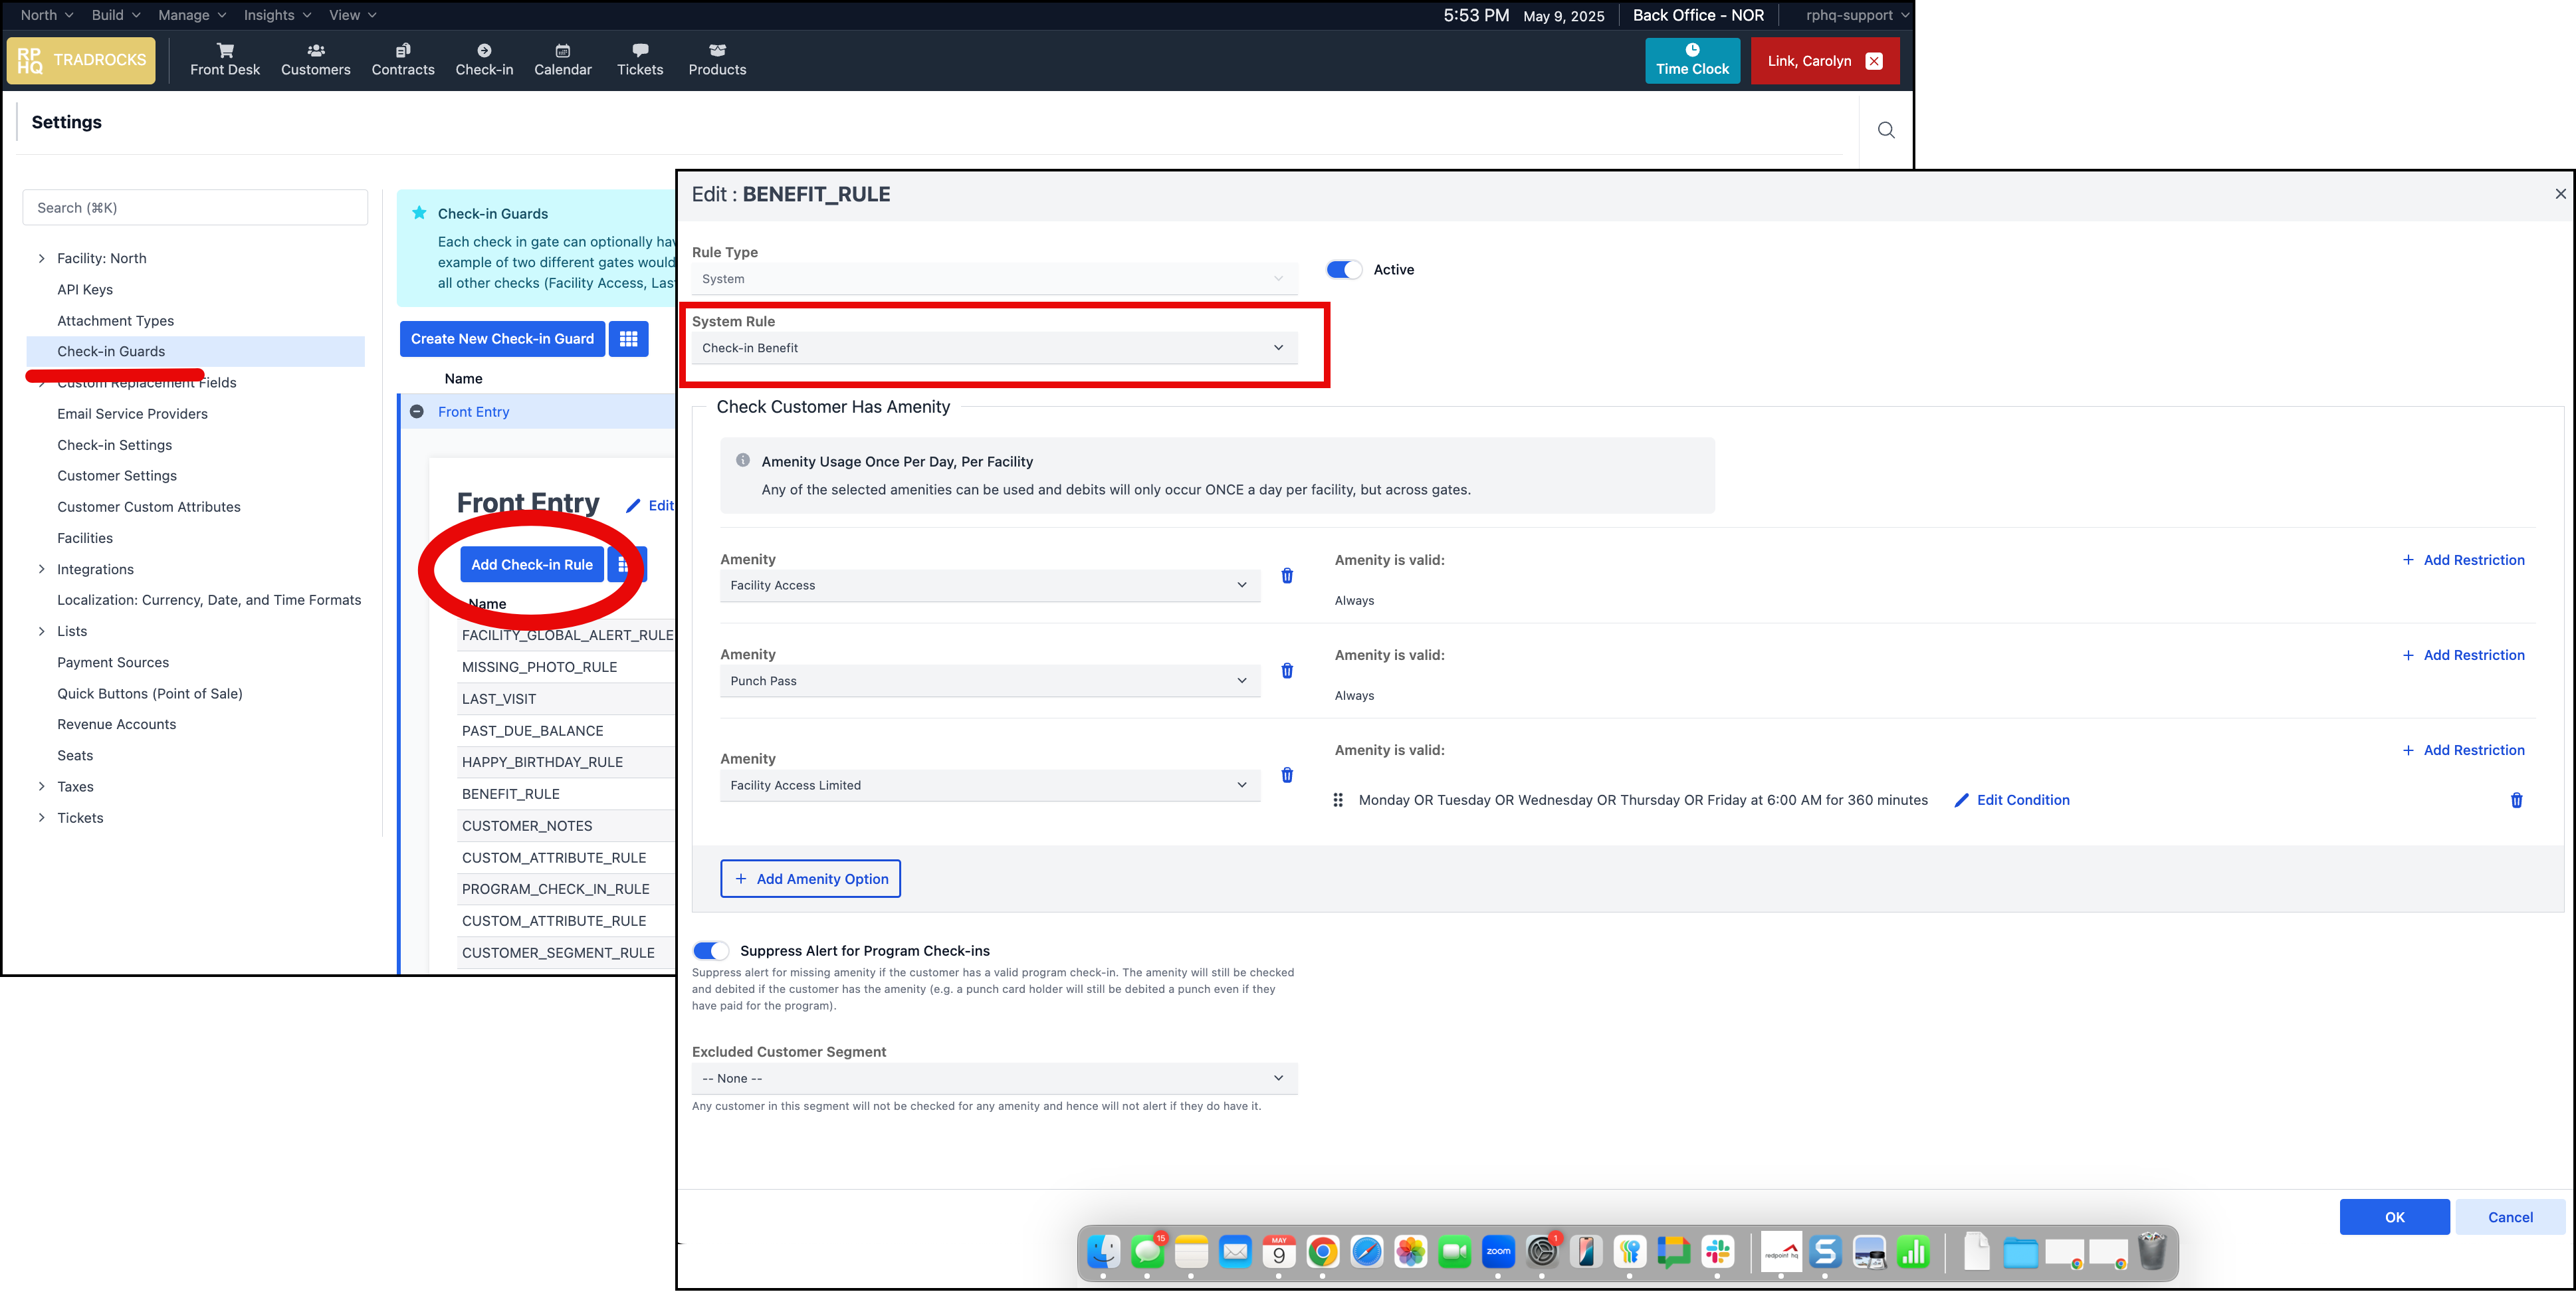Open the Facility Access amenity dropdown
Image resolution: width=2576 pixels, height=1296 pixels.
990,585
